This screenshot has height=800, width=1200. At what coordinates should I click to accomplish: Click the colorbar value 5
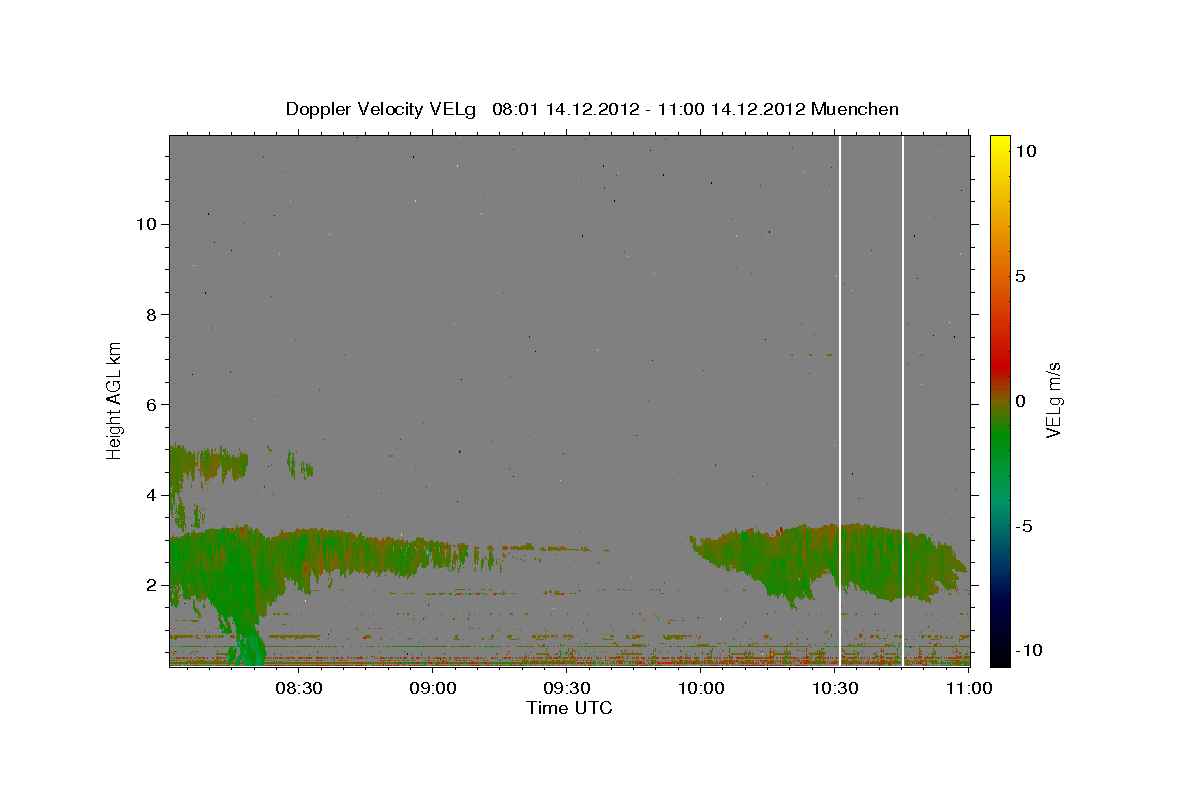[1020, 276]
